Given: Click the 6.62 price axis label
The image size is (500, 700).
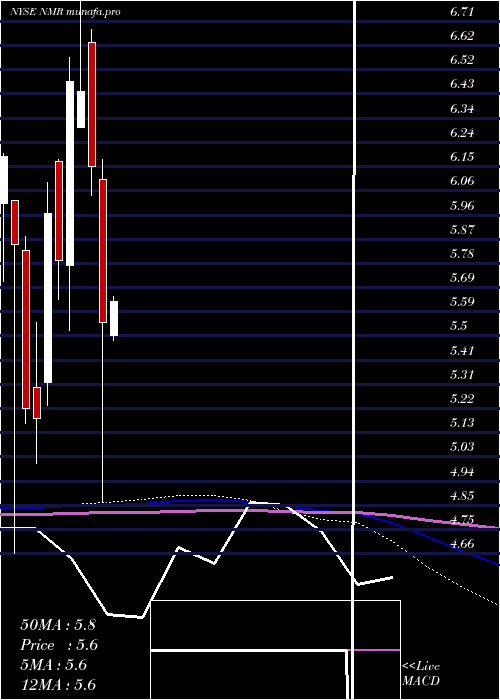Looking at the screenshot, I should click(462, 36).
